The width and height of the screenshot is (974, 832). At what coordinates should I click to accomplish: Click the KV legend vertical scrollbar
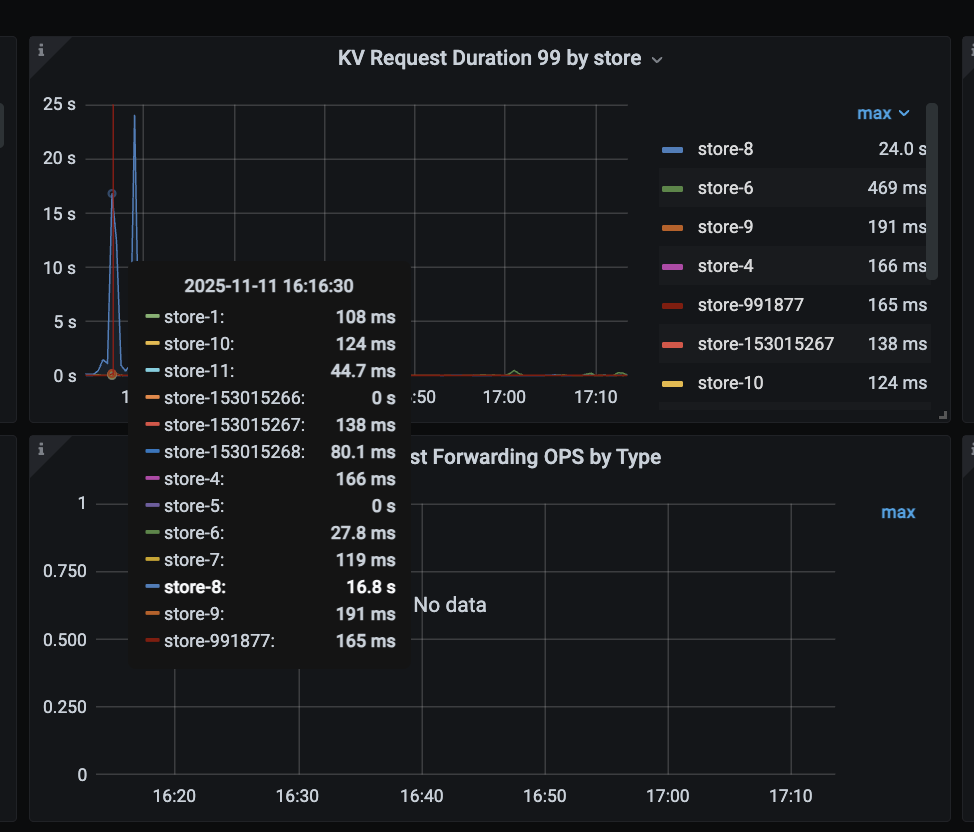(931, 190)
